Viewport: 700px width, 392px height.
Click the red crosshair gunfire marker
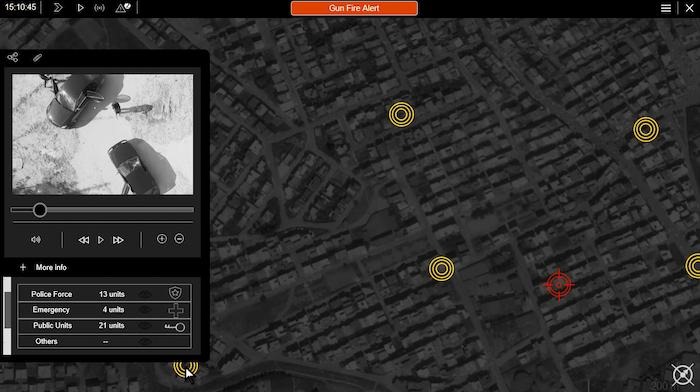(x=559, y=284)
